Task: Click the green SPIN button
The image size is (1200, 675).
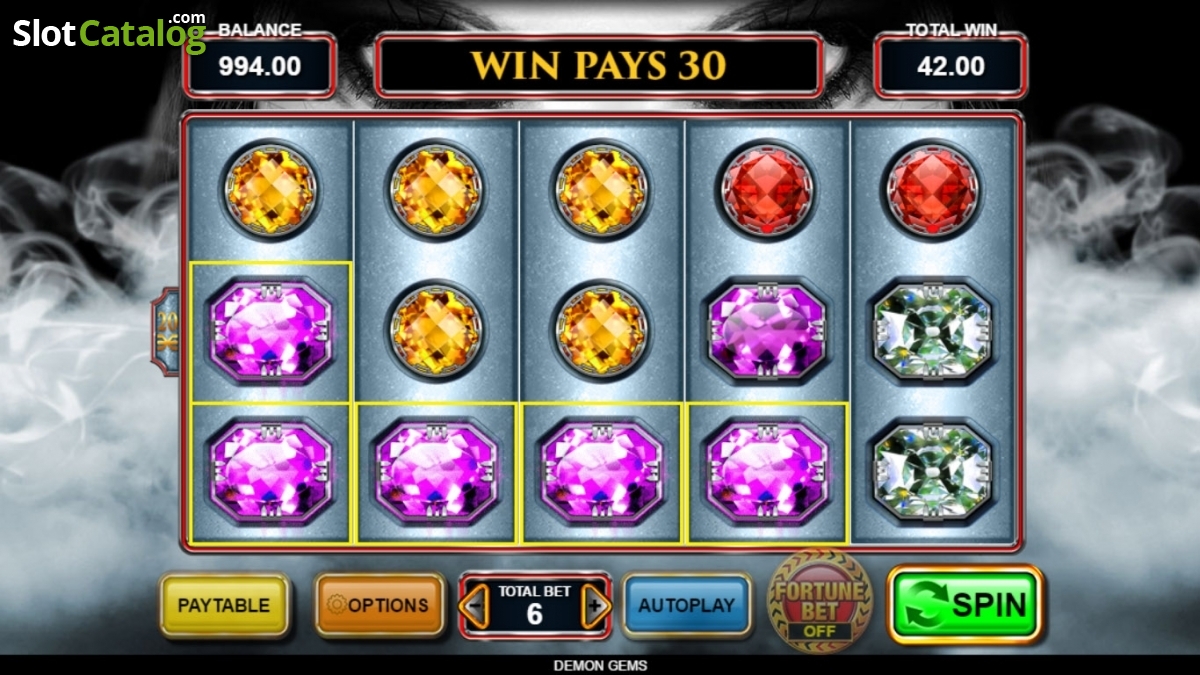Action: (x=965, y=604)
